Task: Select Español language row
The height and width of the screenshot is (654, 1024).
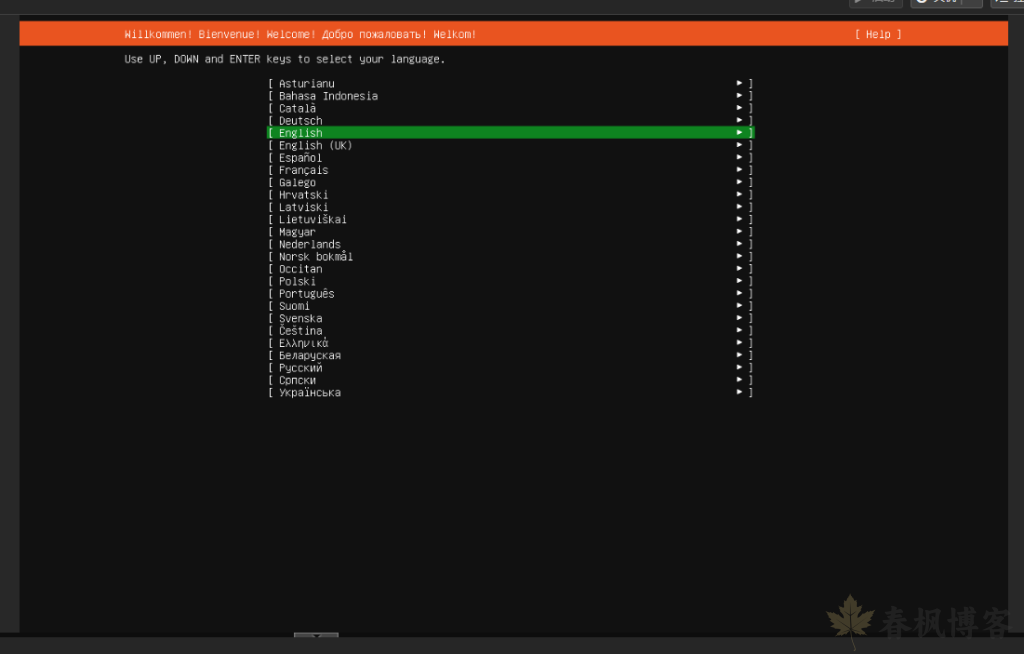Action: tap(511, 157)
